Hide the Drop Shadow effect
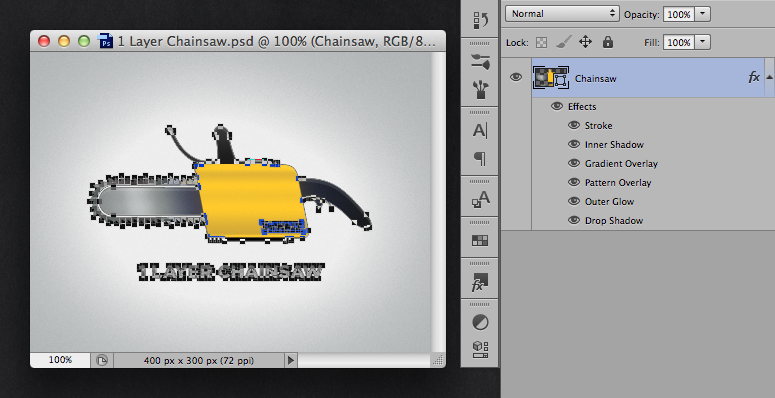The image size is (775, 398). coord(573,220)
